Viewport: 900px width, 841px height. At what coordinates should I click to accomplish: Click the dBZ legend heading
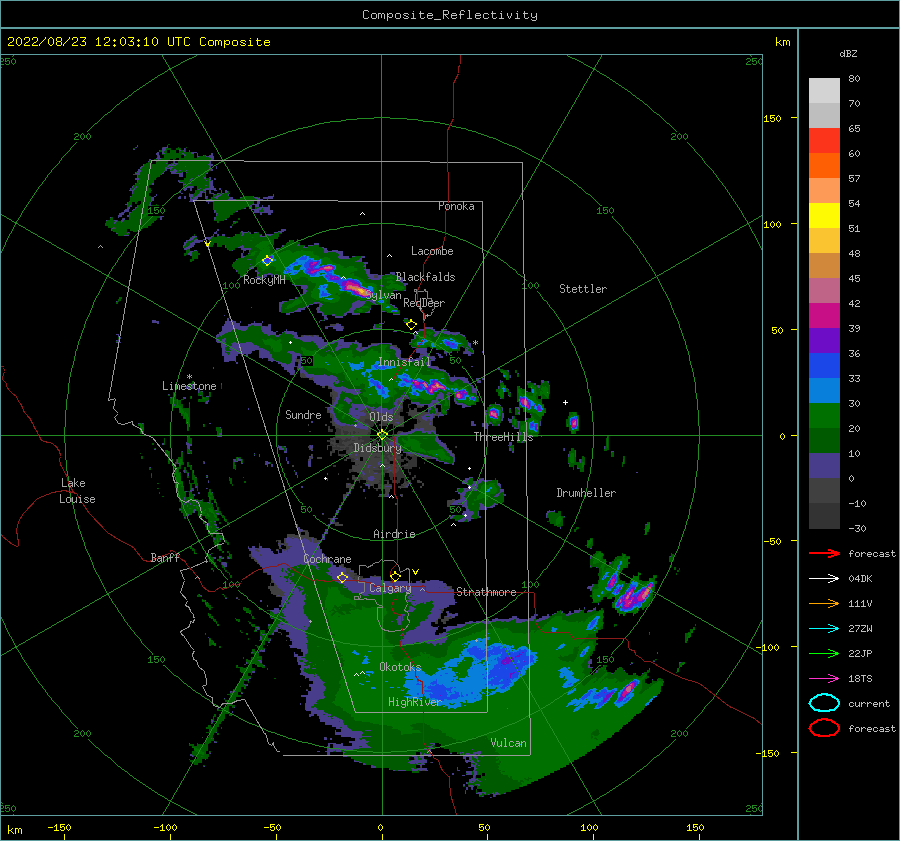[x=848, y=54]
